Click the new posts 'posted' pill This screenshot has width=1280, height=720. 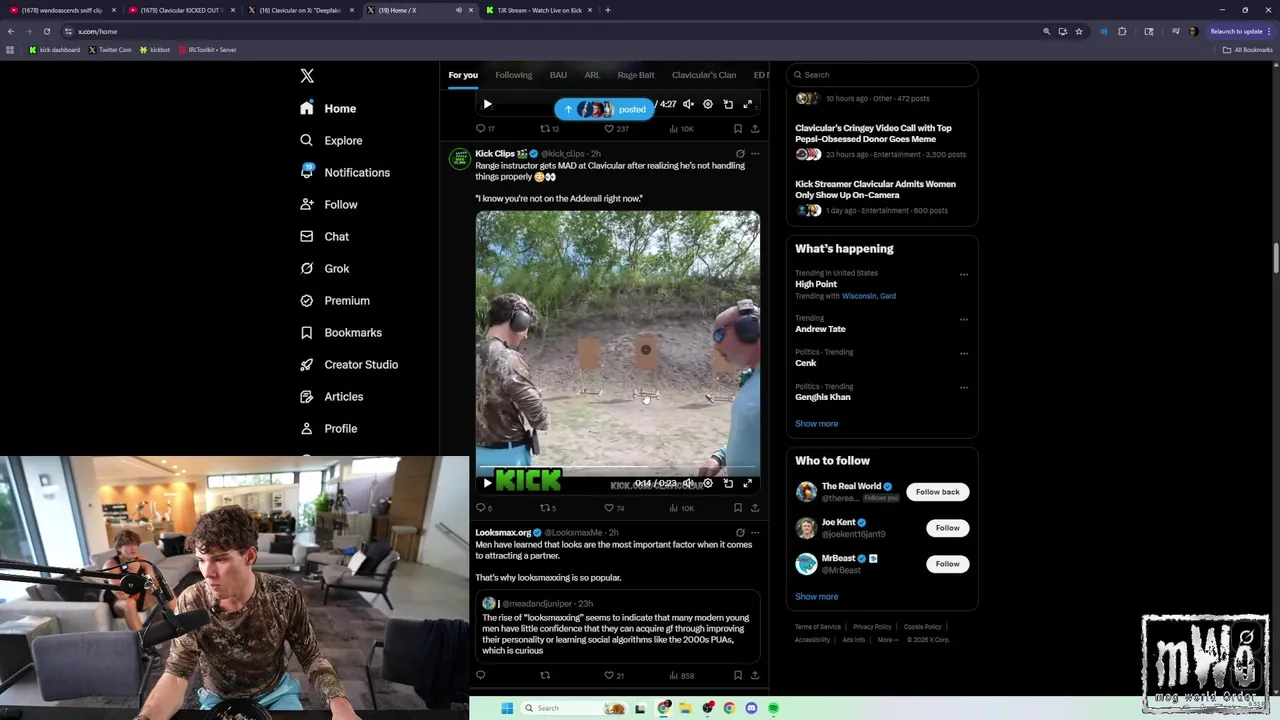coord(605,109)
